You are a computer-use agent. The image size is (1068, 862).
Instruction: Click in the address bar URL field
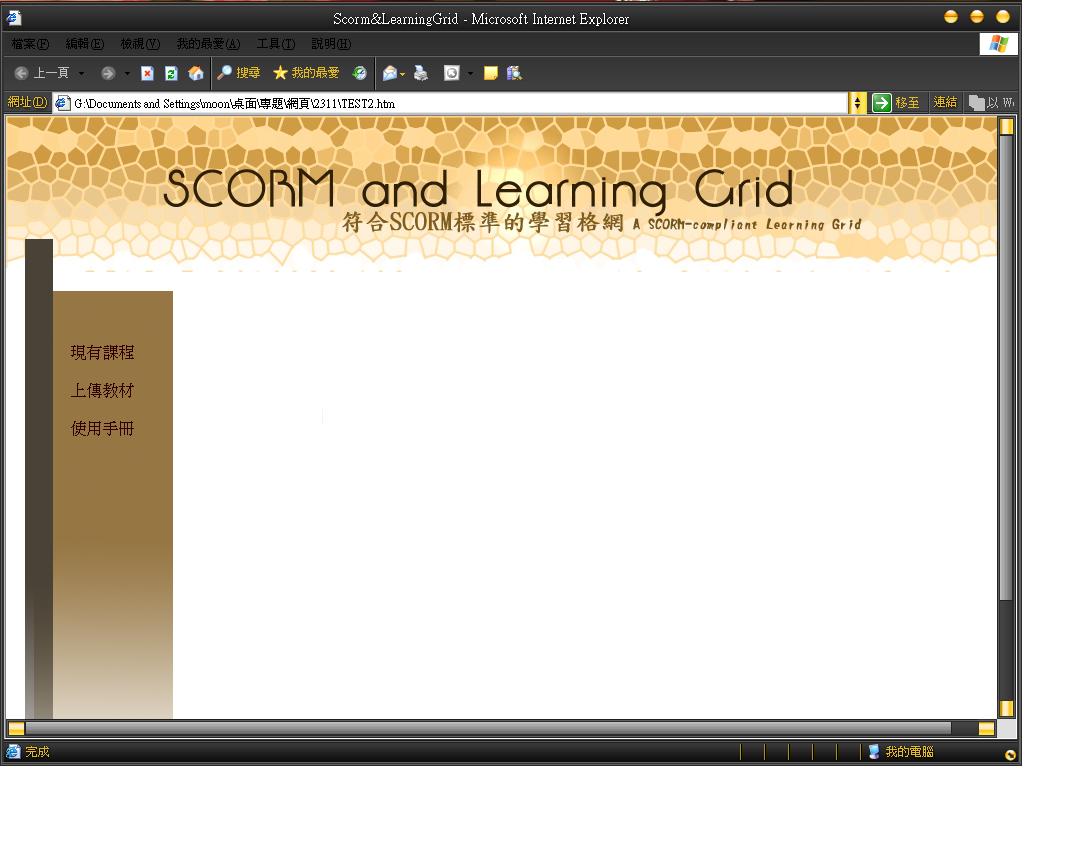(x=450, y=103)
